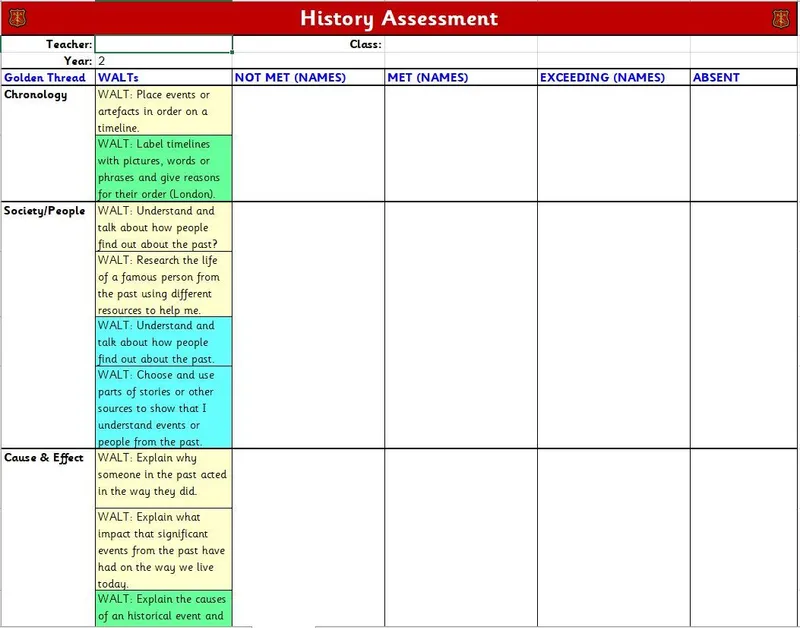Select the Teacher name input cell
This screenshot has width=800, height=628.
tap(164, 44)
